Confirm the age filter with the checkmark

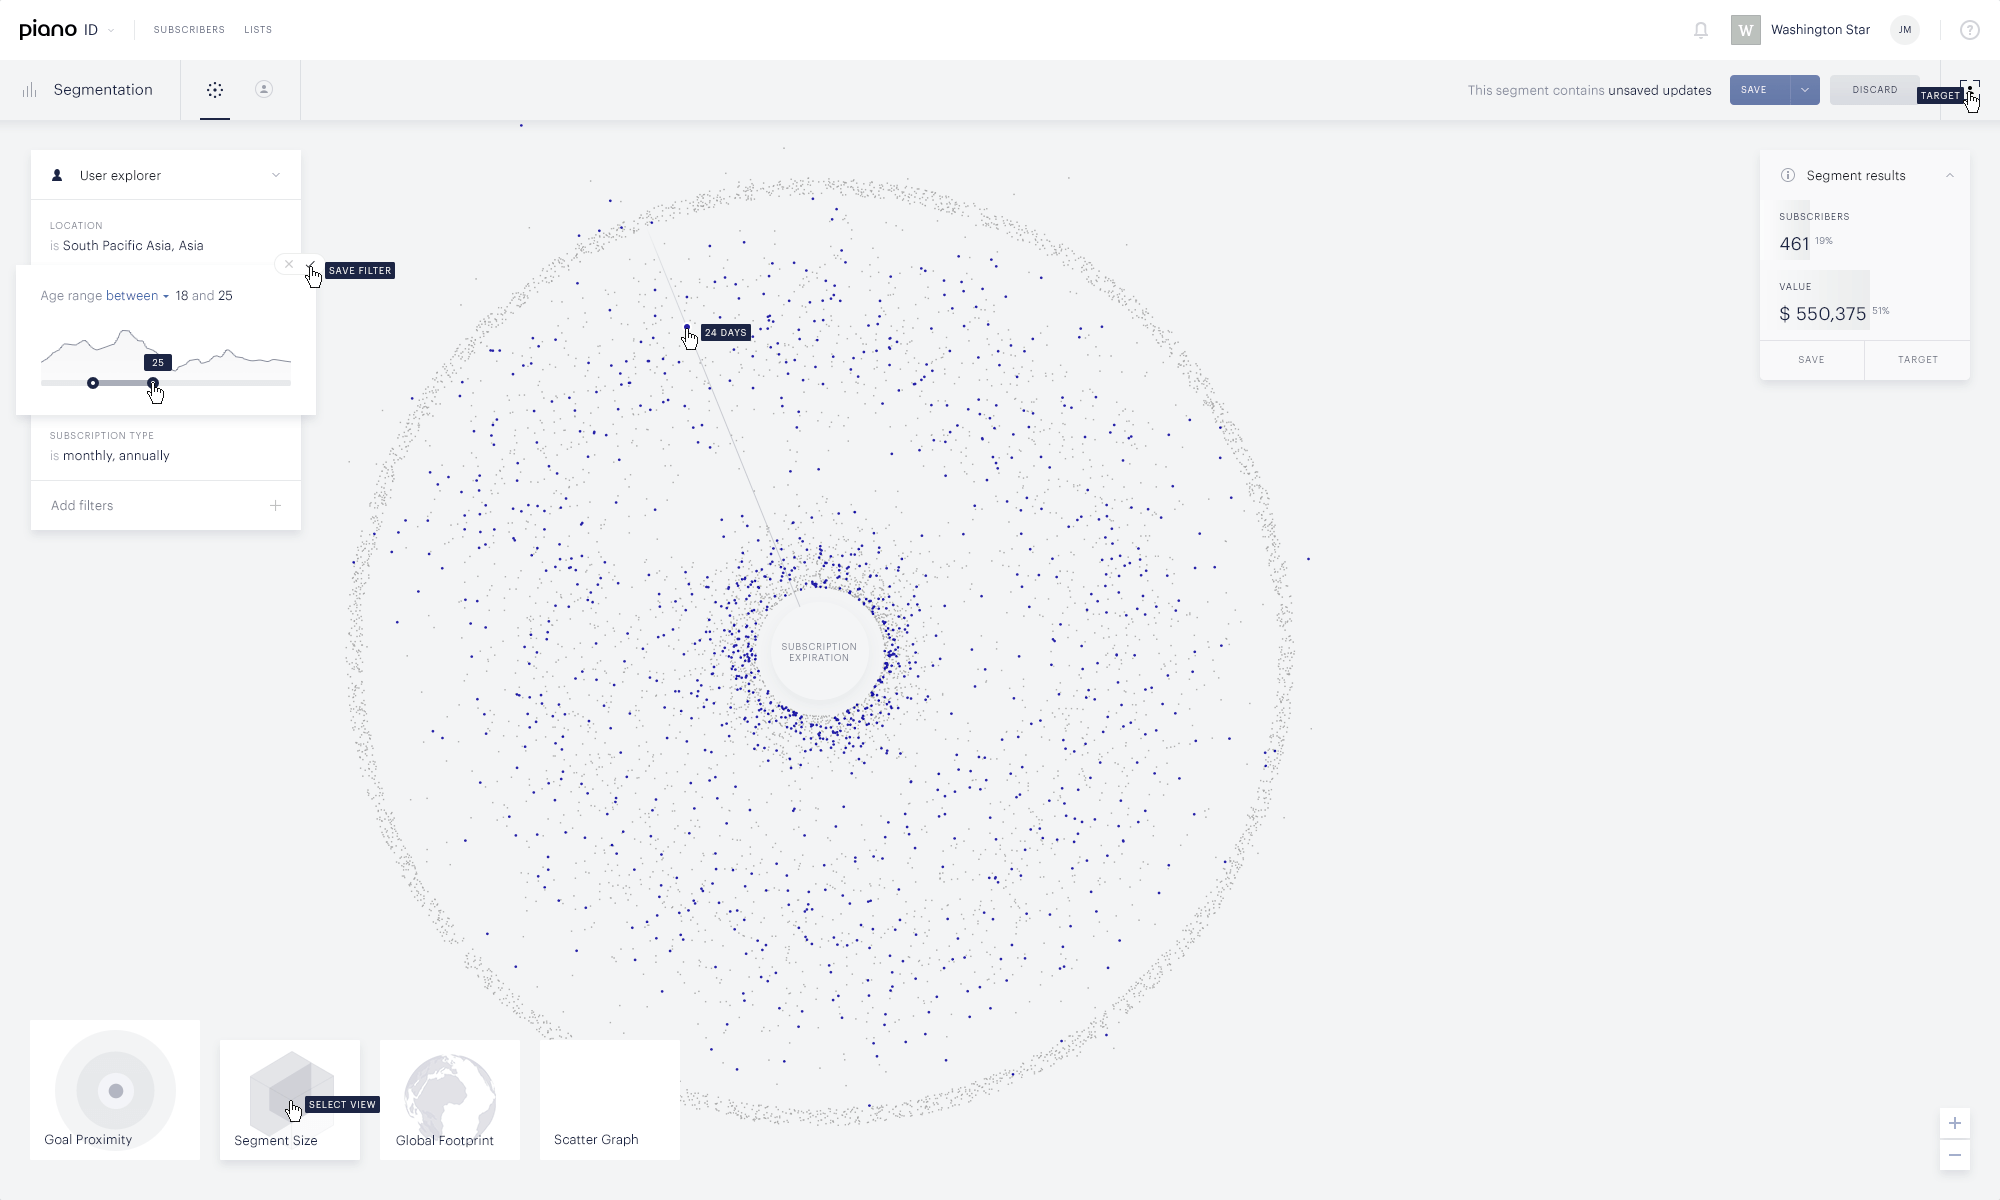pyautogui.click(x=311, y=264)
